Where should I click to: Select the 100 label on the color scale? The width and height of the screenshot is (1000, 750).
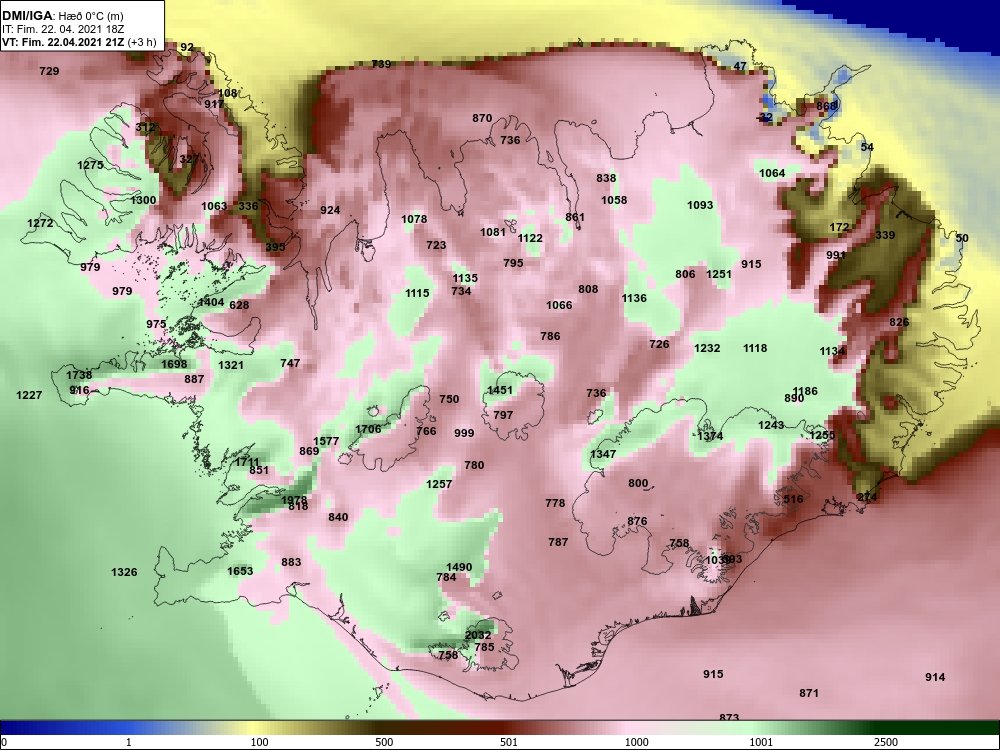coord(259,742)
